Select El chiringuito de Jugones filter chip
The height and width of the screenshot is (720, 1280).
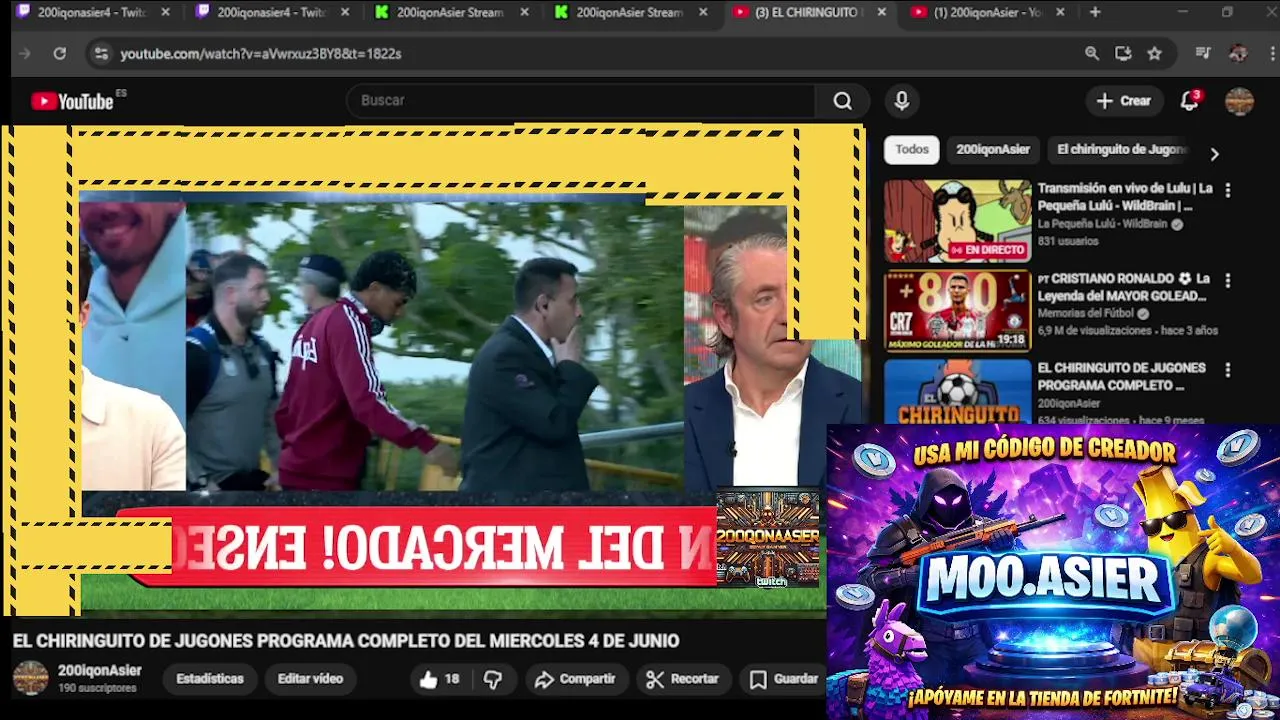click(1121, 150)
